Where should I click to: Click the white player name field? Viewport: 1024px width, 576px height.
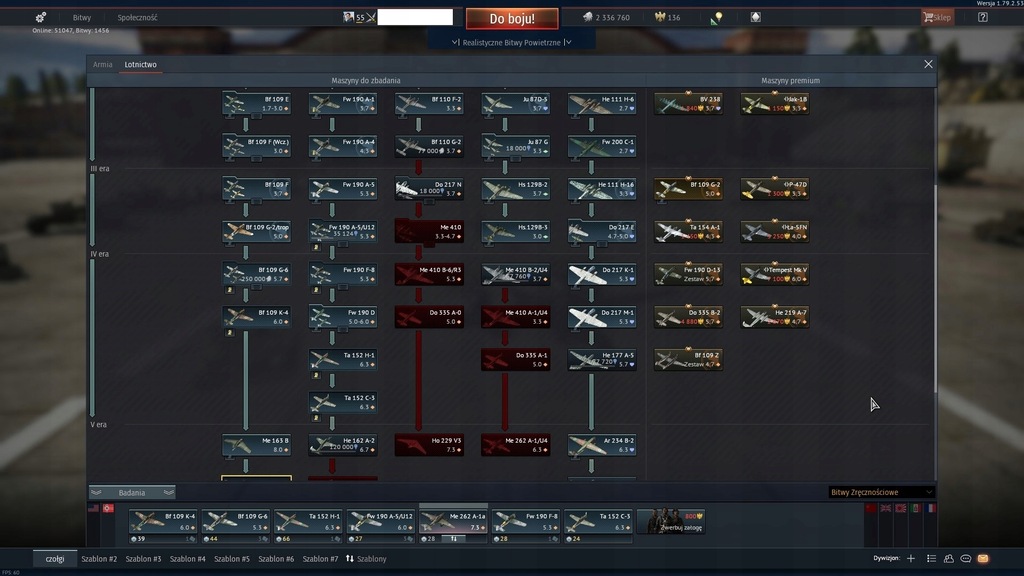(415, 17)
